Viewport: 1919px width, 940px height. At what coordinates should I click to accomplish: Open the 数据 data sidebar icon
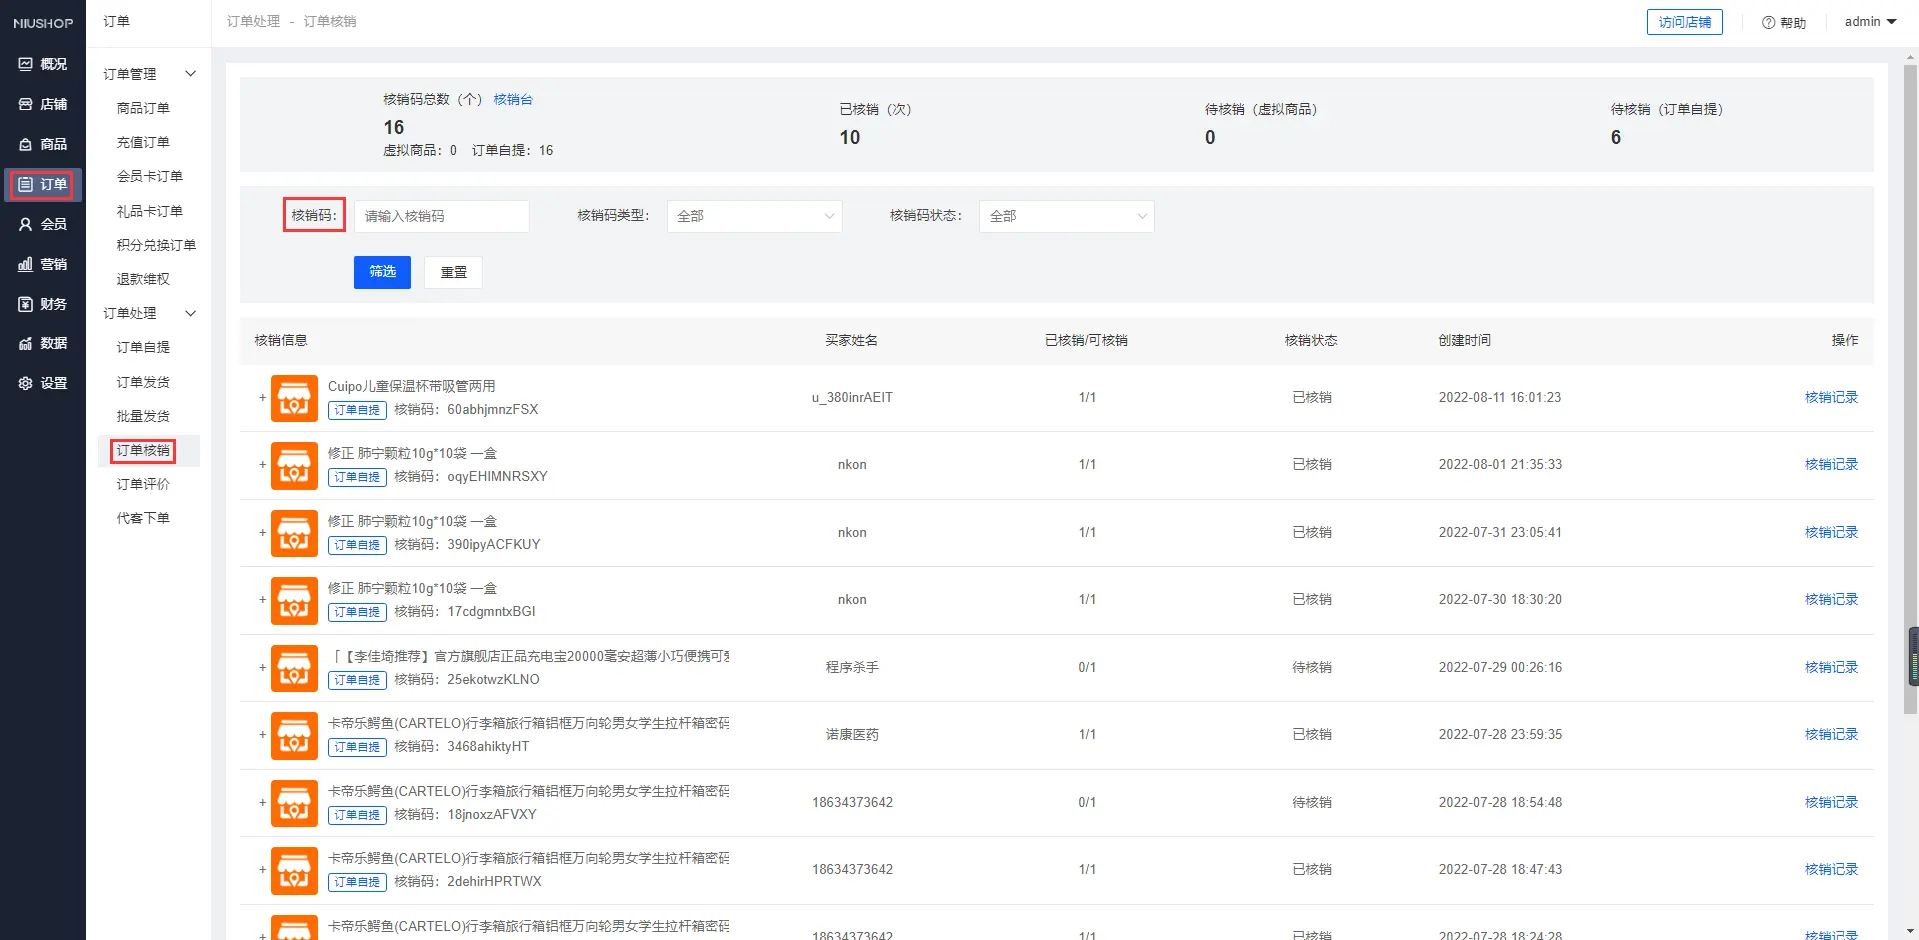26,343
